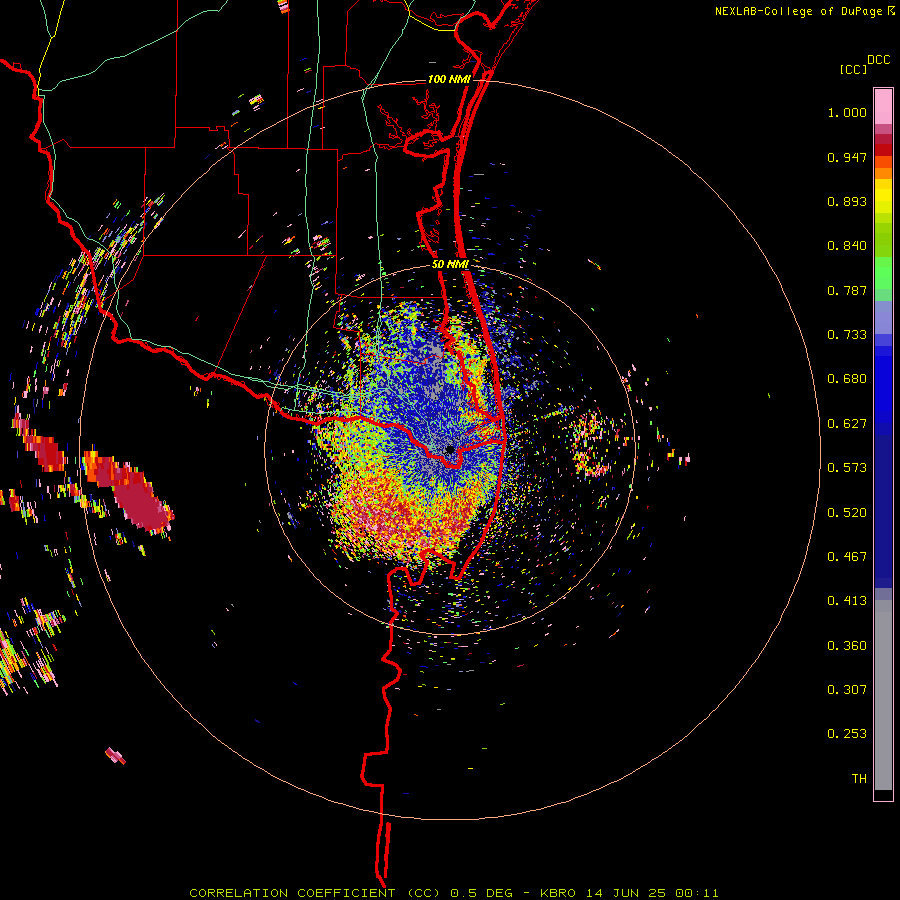Pick the dark navy segment of the color bar

[883, 511]
